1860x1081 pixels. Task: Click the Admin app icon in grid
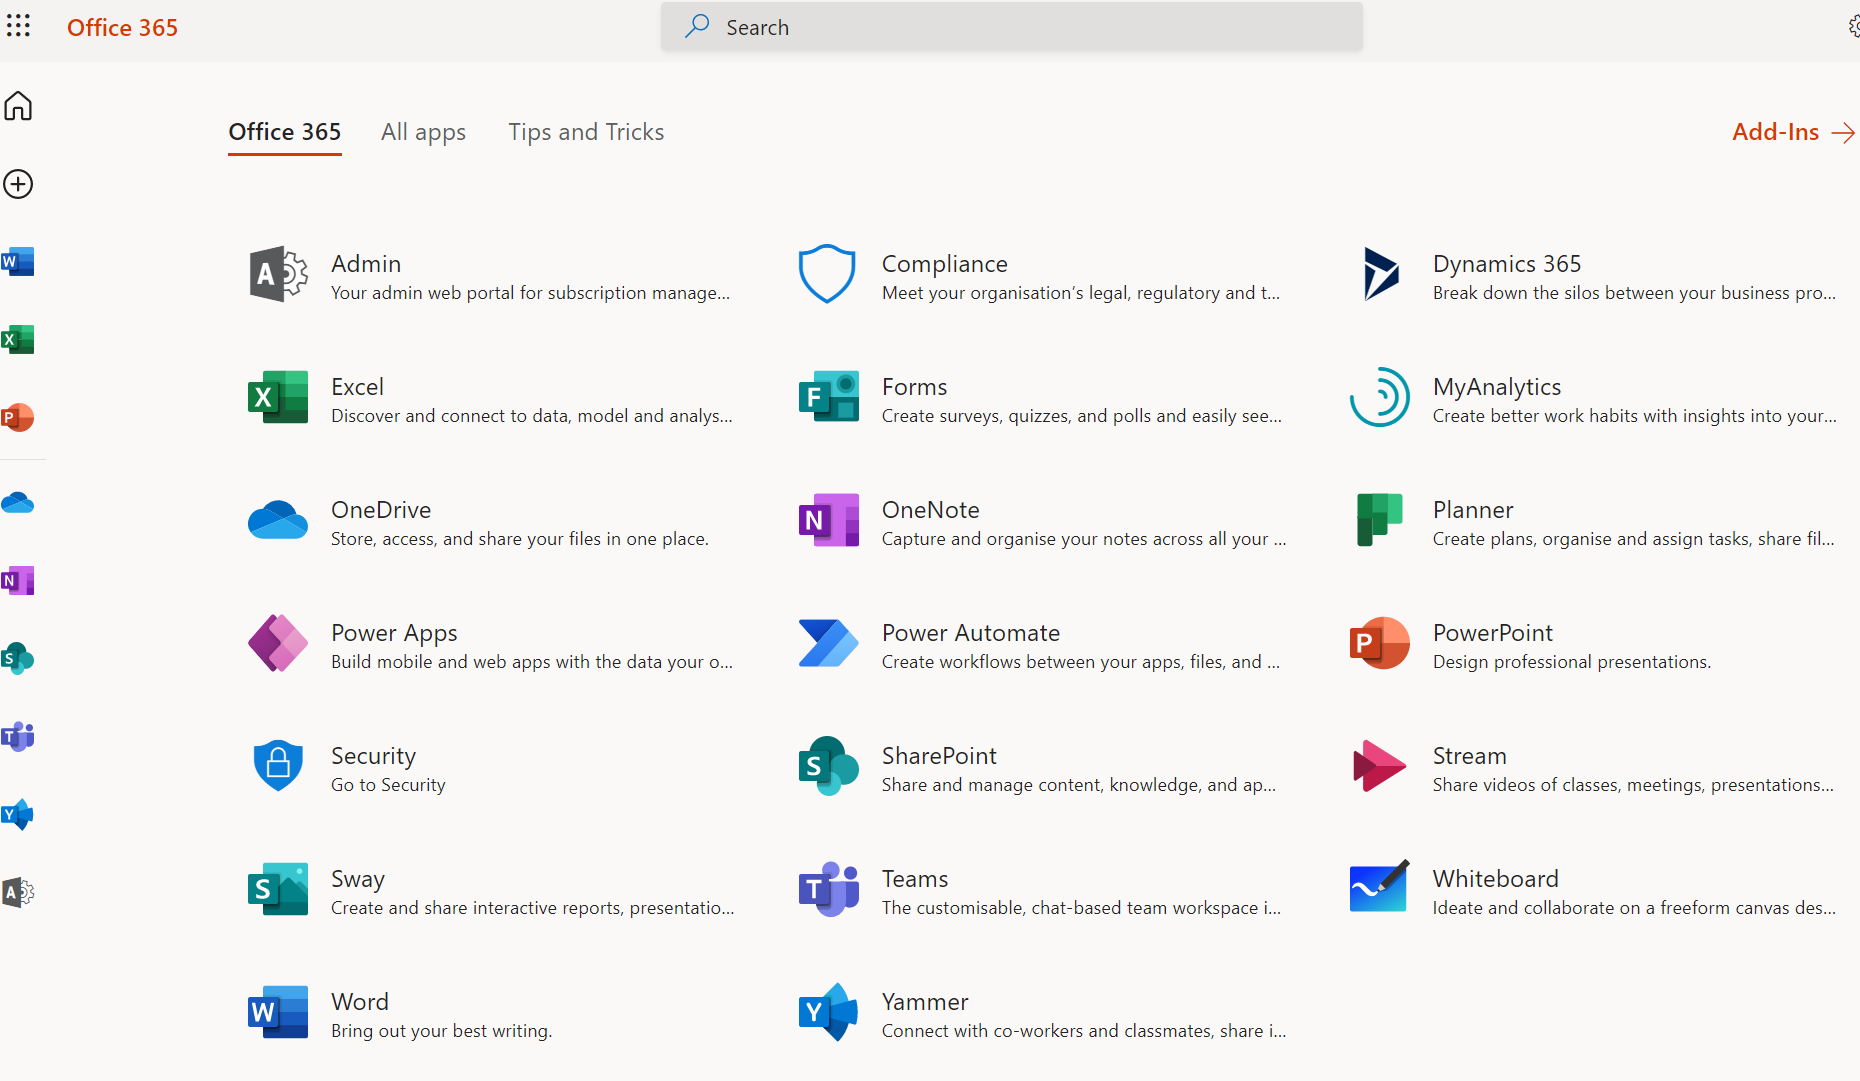[278, 274]
